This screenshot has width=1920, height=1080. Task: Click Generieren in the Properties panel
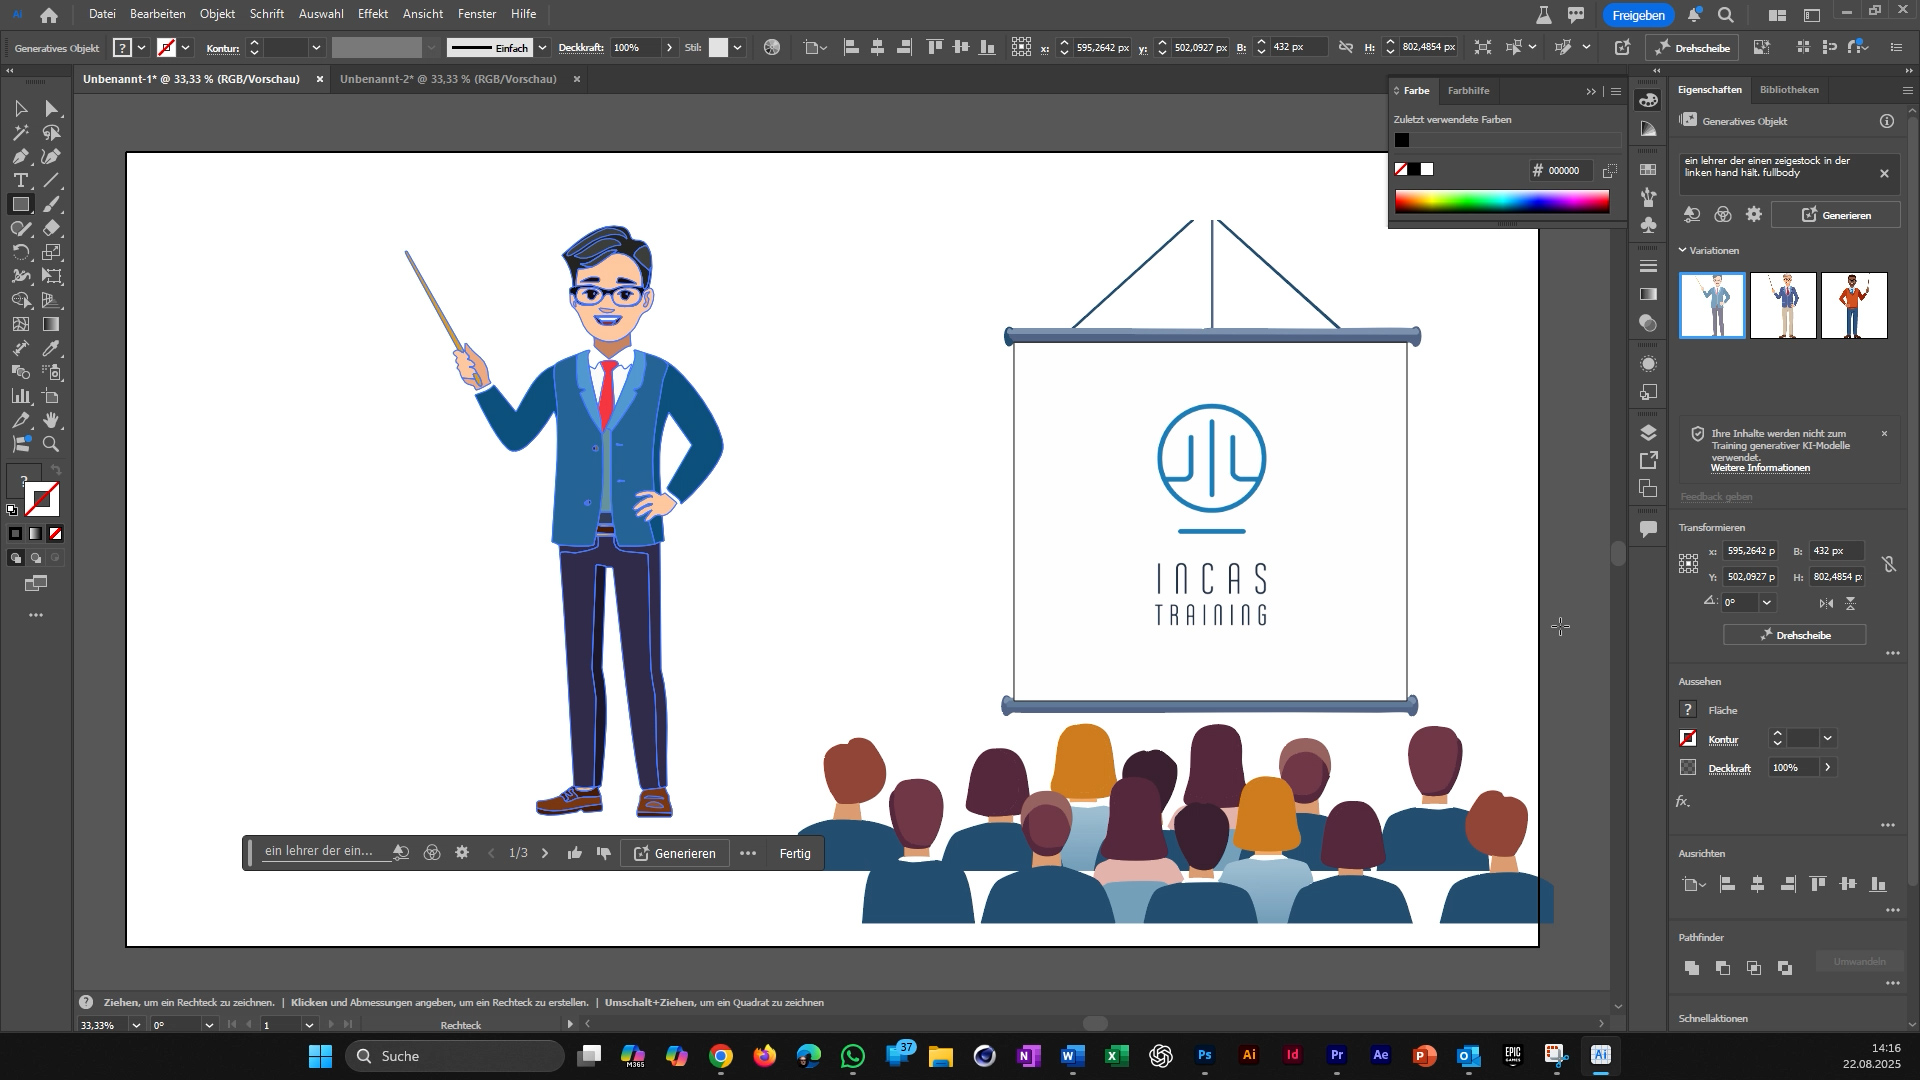(x=1835, y=215)
